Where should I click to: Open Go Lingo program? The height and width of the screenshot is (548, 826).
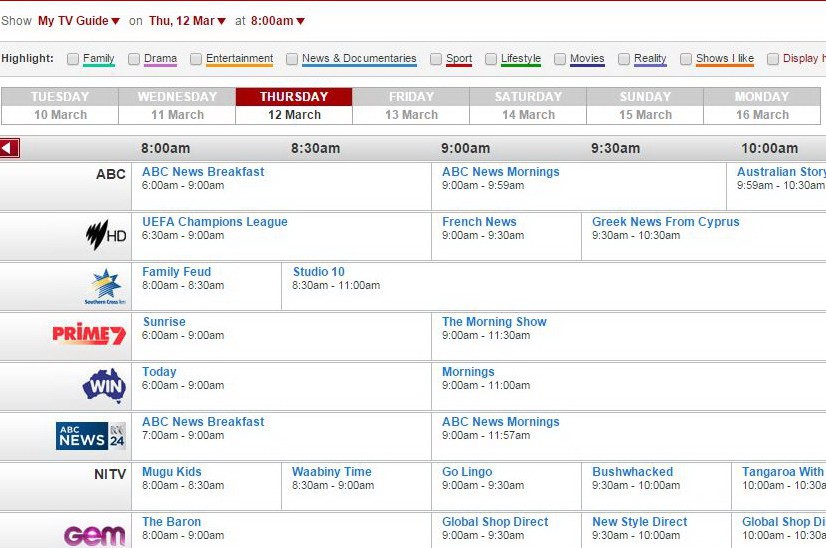pos(467,472)
